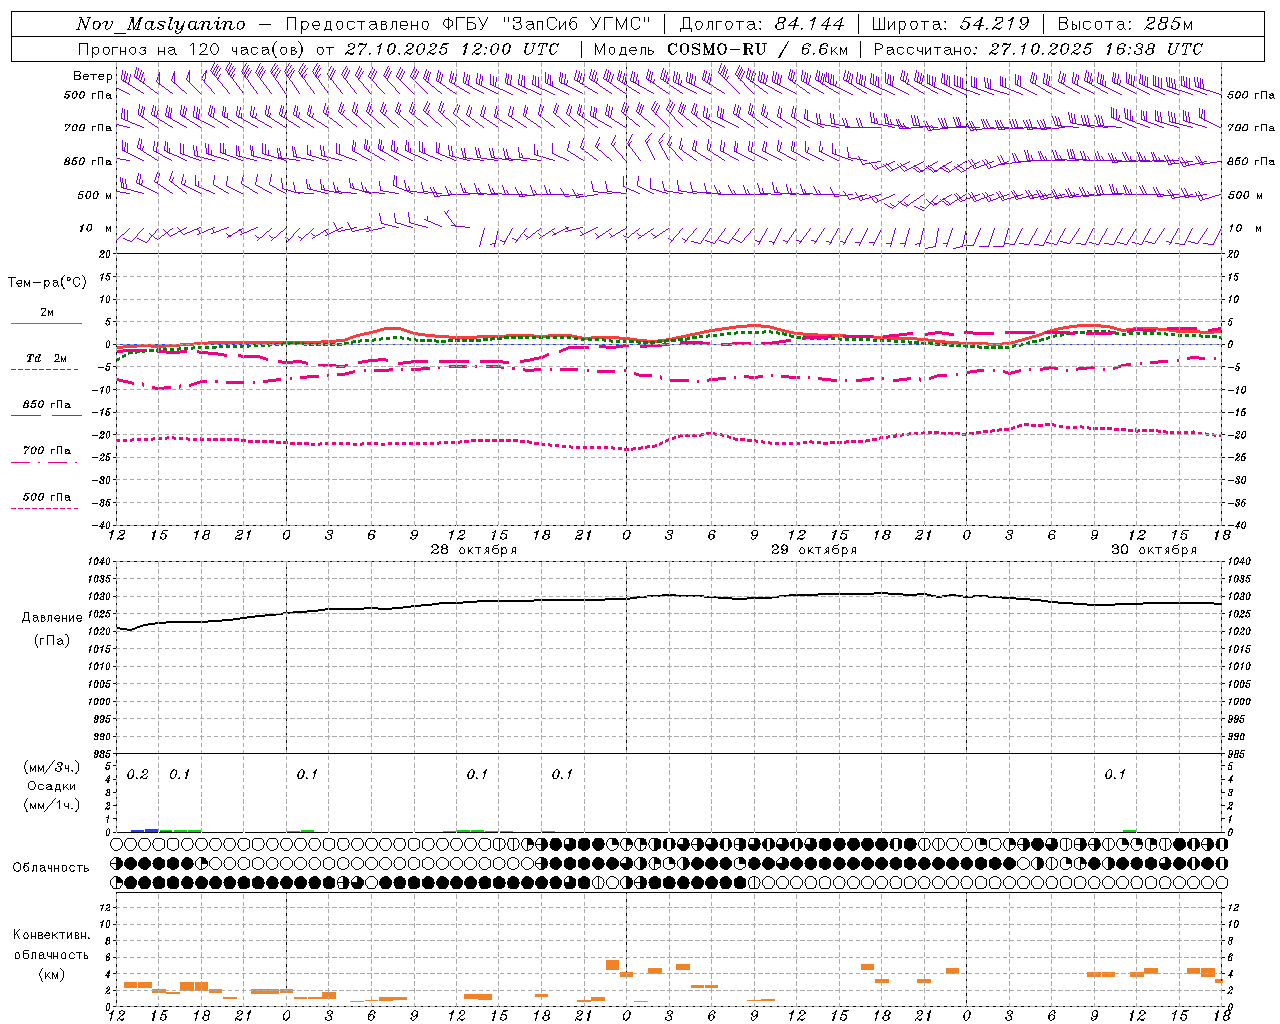This screenshot has height=1024, width=1280.
Task: Click the '29 октября' date label
Action: point(814,550)
